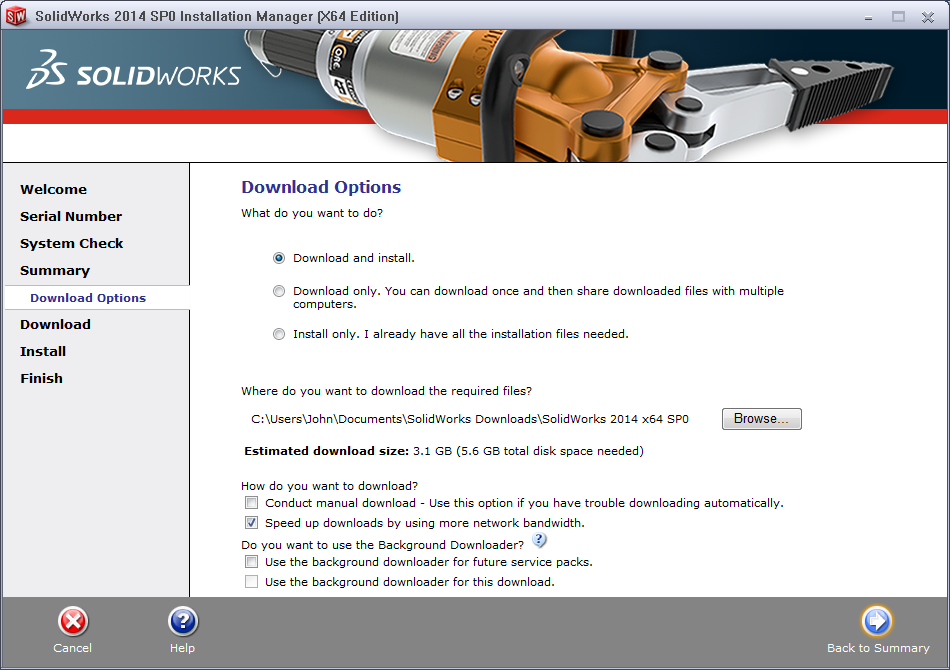Uncheck Speed up downloads checkbox
This screenshot has width=950, height=670.
[x=251, y=523]
